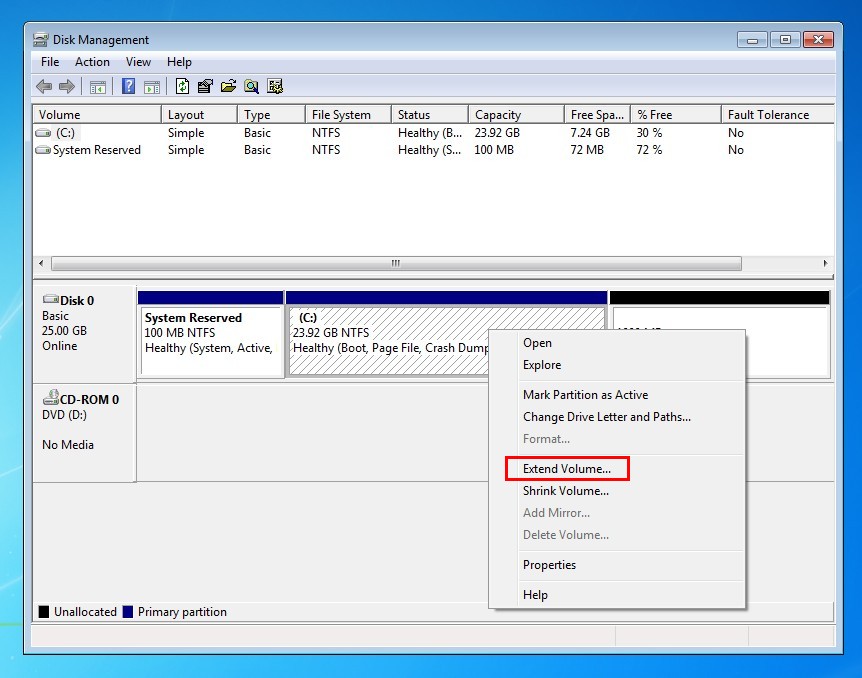Click the Refresh toolbar icon
The image size is (862, 678).
[x=183, y=86]
